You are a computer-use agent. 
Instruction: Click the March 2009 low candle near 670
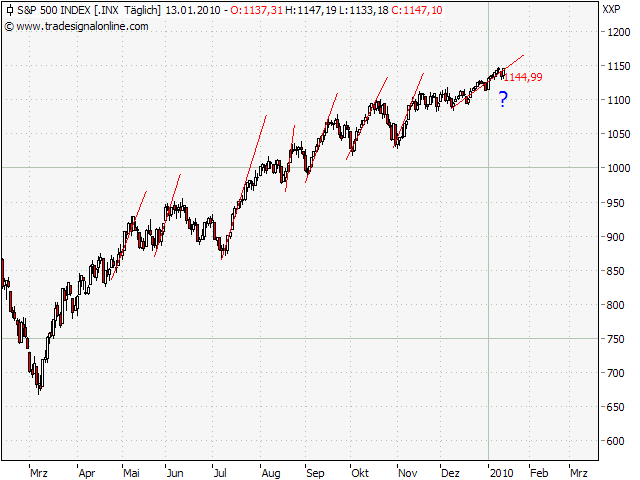pos(39,384)
